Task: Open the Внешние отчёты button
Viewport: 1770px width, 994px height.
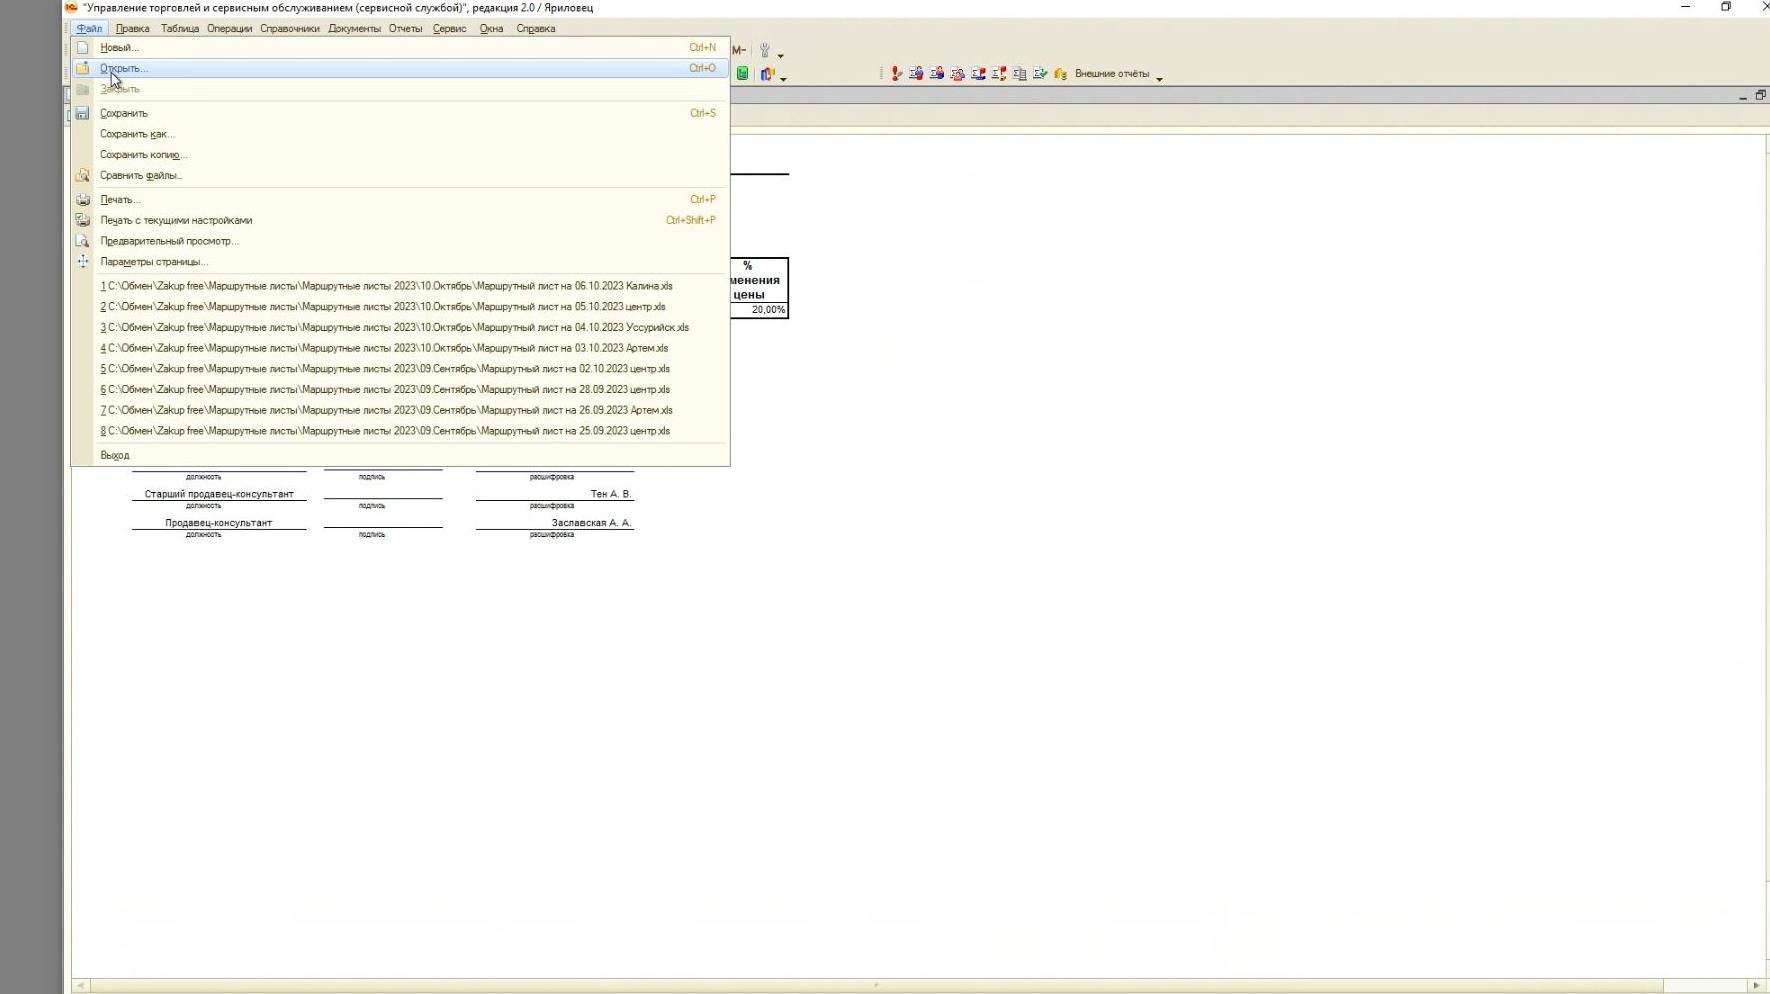Action: (1112, 74)
